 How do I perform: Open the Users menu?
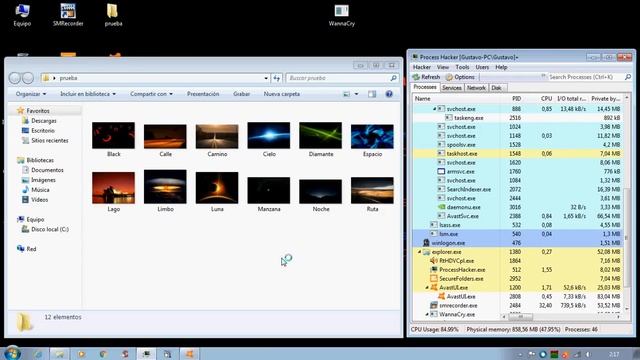tap(482, 67)
